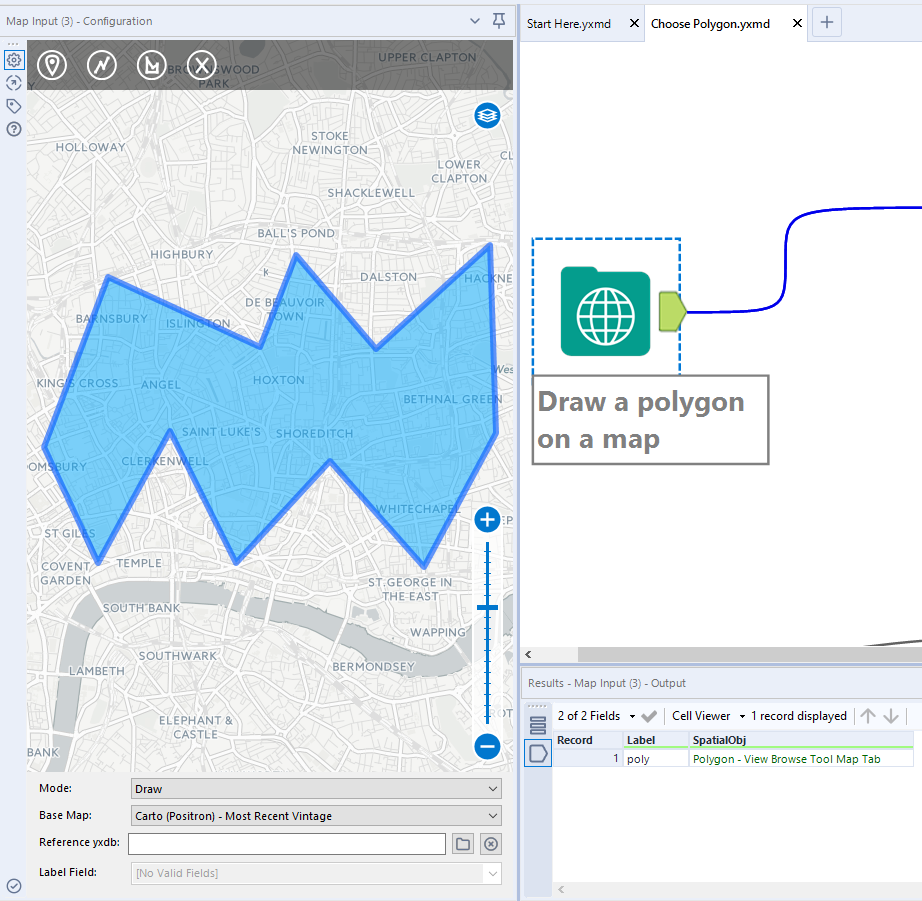
Task: Add a new workflow tab with plus
Action: pos(826,23)
